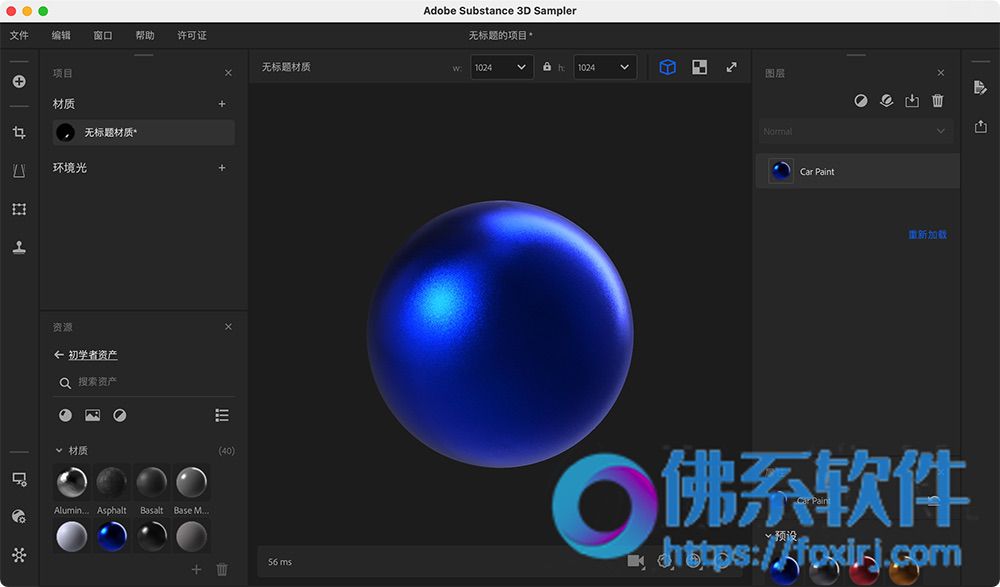This screenshot has width=1000, height=587.
Task: Click the (40) material count text
Action: coord(226,450)
